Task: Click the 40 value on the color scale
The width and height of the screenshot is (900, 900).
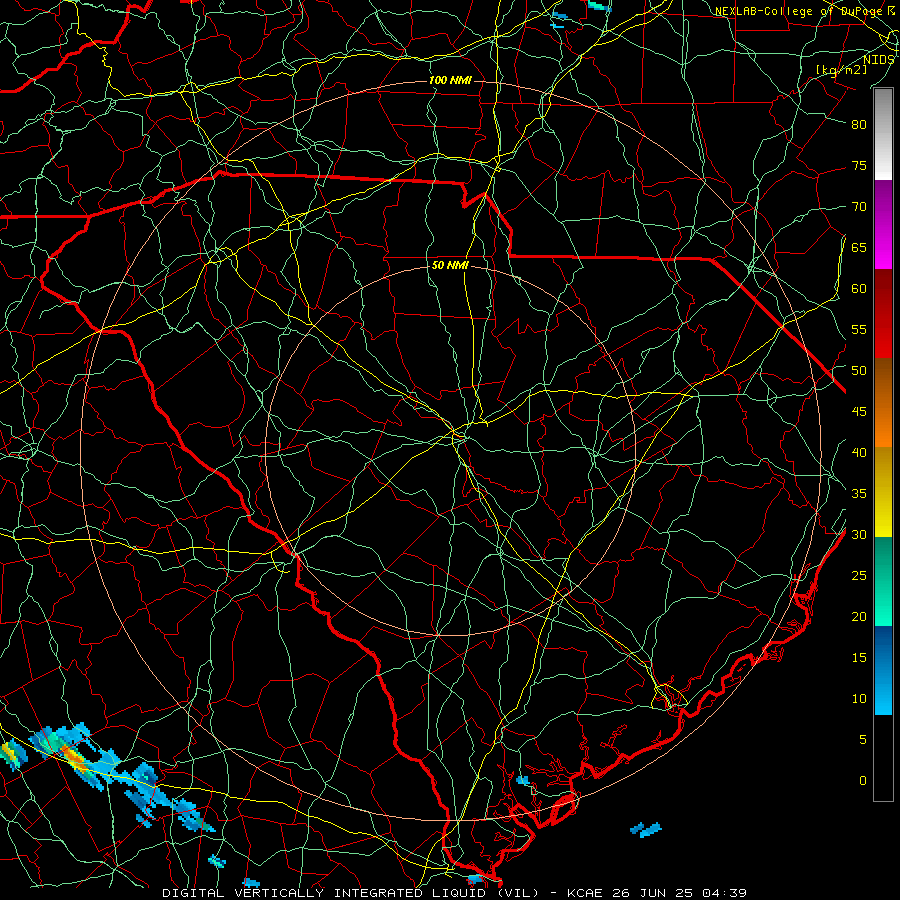Action: pyautogui.click(x=859, y=453)
